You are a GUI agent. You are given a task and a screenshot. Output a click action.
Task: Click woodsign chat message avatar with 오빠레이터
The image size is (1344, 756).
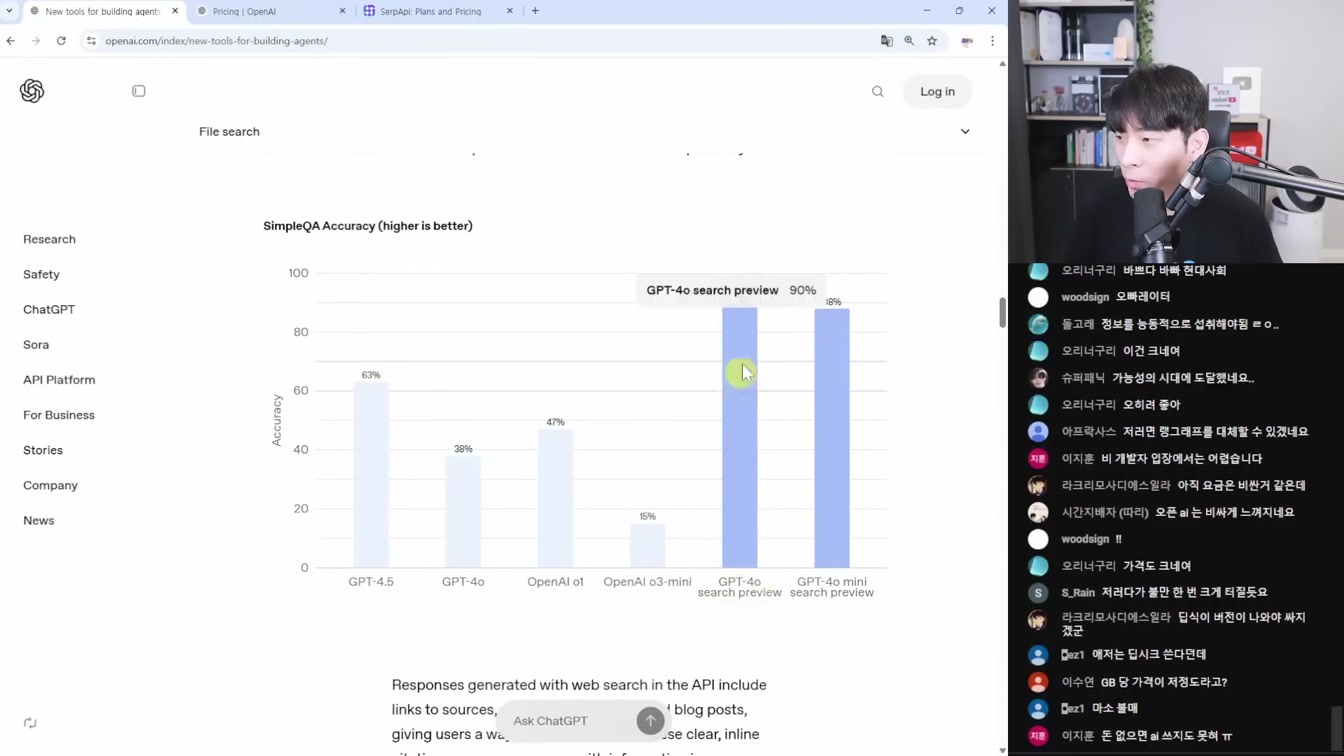click(1038, 297)
